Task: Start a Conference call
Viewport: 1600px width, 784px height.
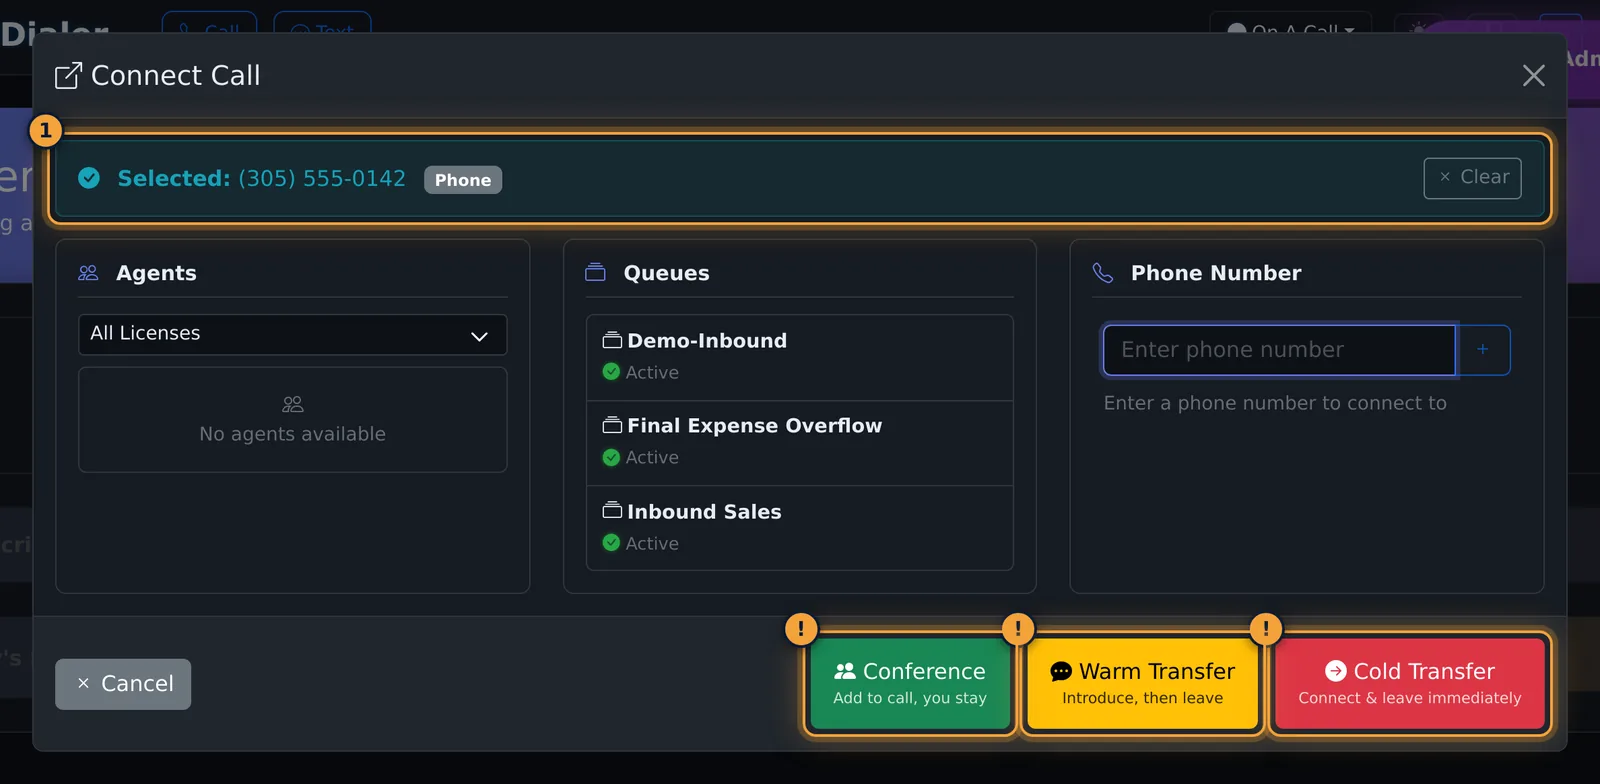Action: 909,683
